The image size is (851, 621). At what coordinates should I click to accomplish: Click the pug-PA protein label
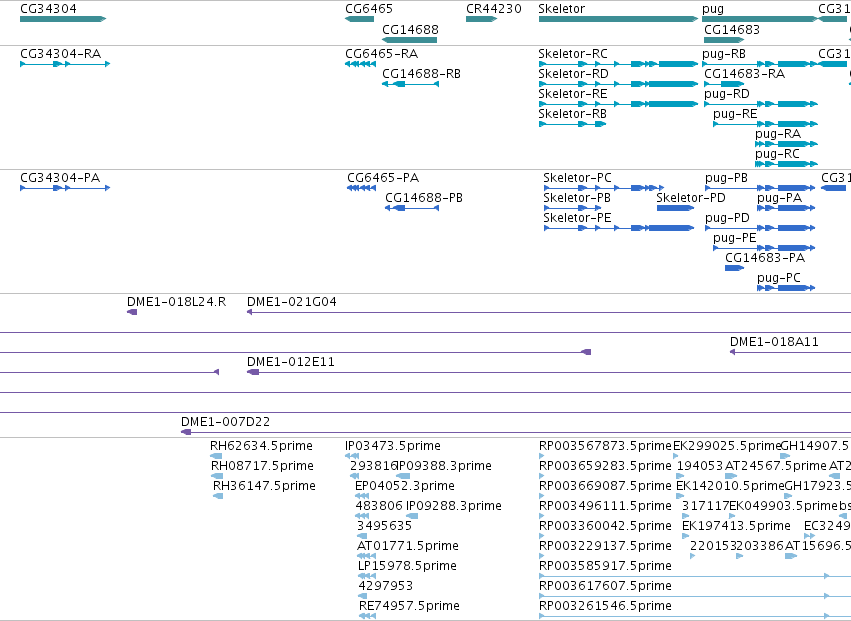tap(779, 198)
